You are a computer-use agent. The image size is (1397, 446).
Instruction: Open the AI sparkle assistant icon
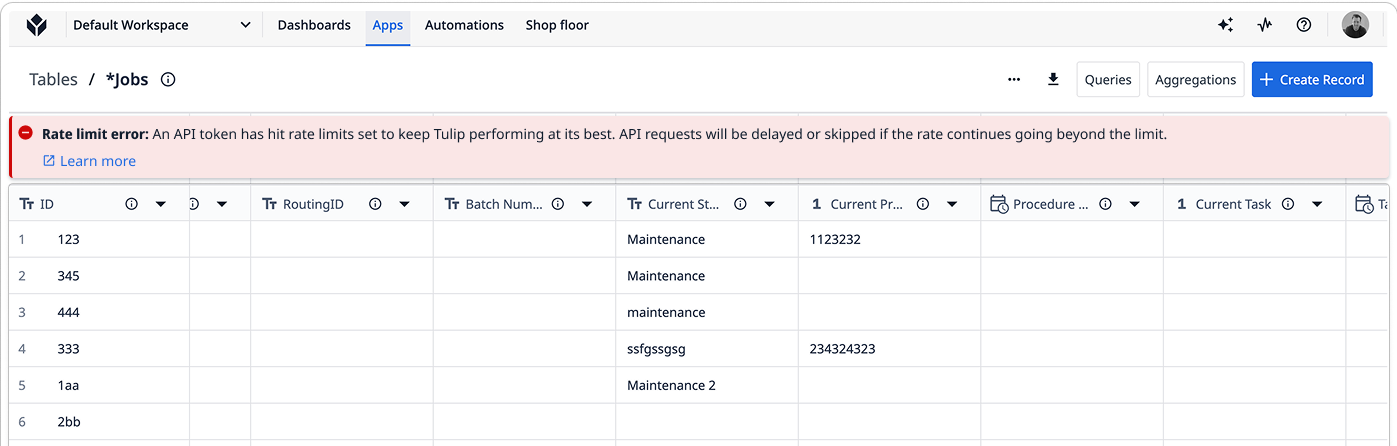(1225, 25)
